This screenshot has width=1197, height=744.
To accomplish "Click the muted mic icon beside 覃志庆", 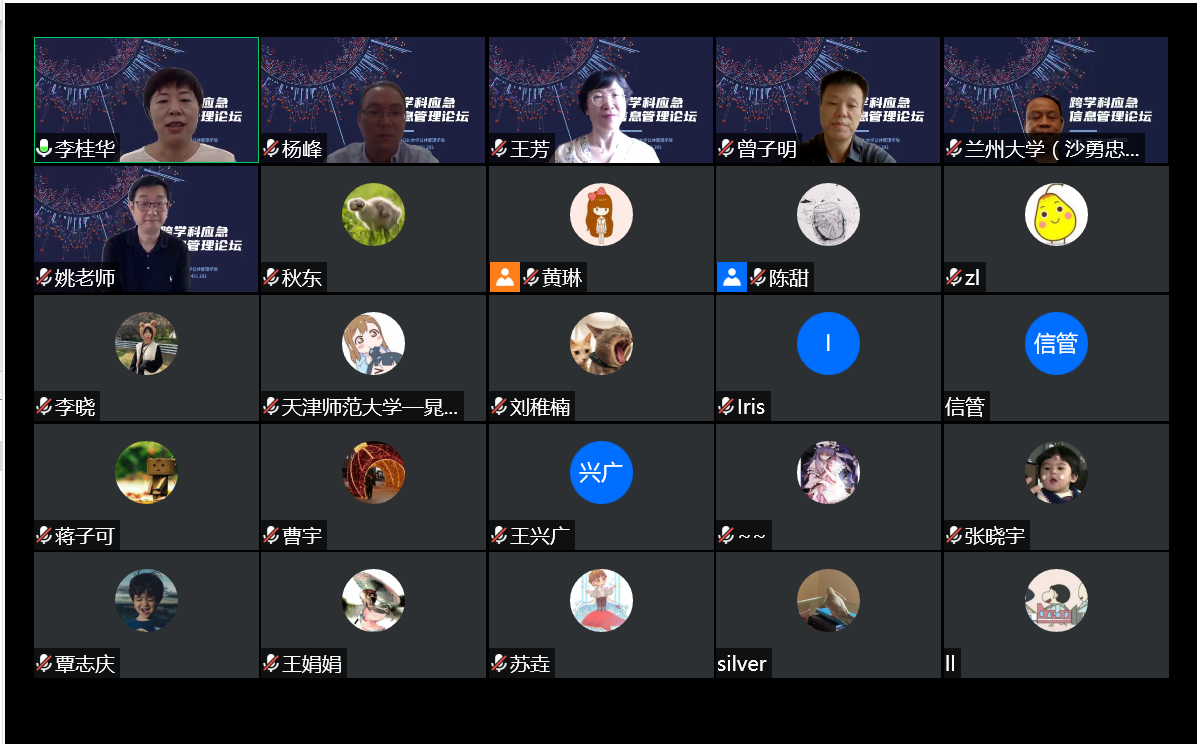I will [x=44, y=663].
